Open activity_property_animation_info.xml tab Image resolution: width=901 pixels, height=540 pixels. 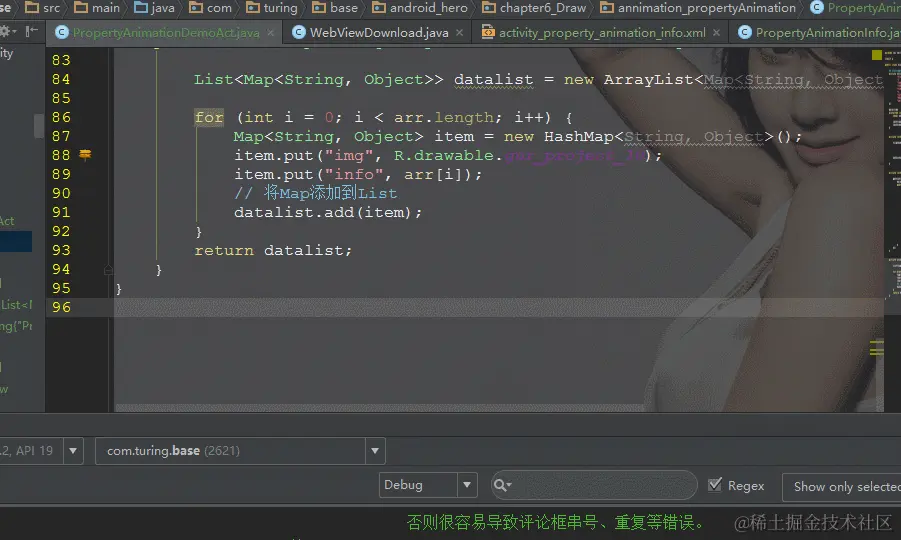point(602,33)
